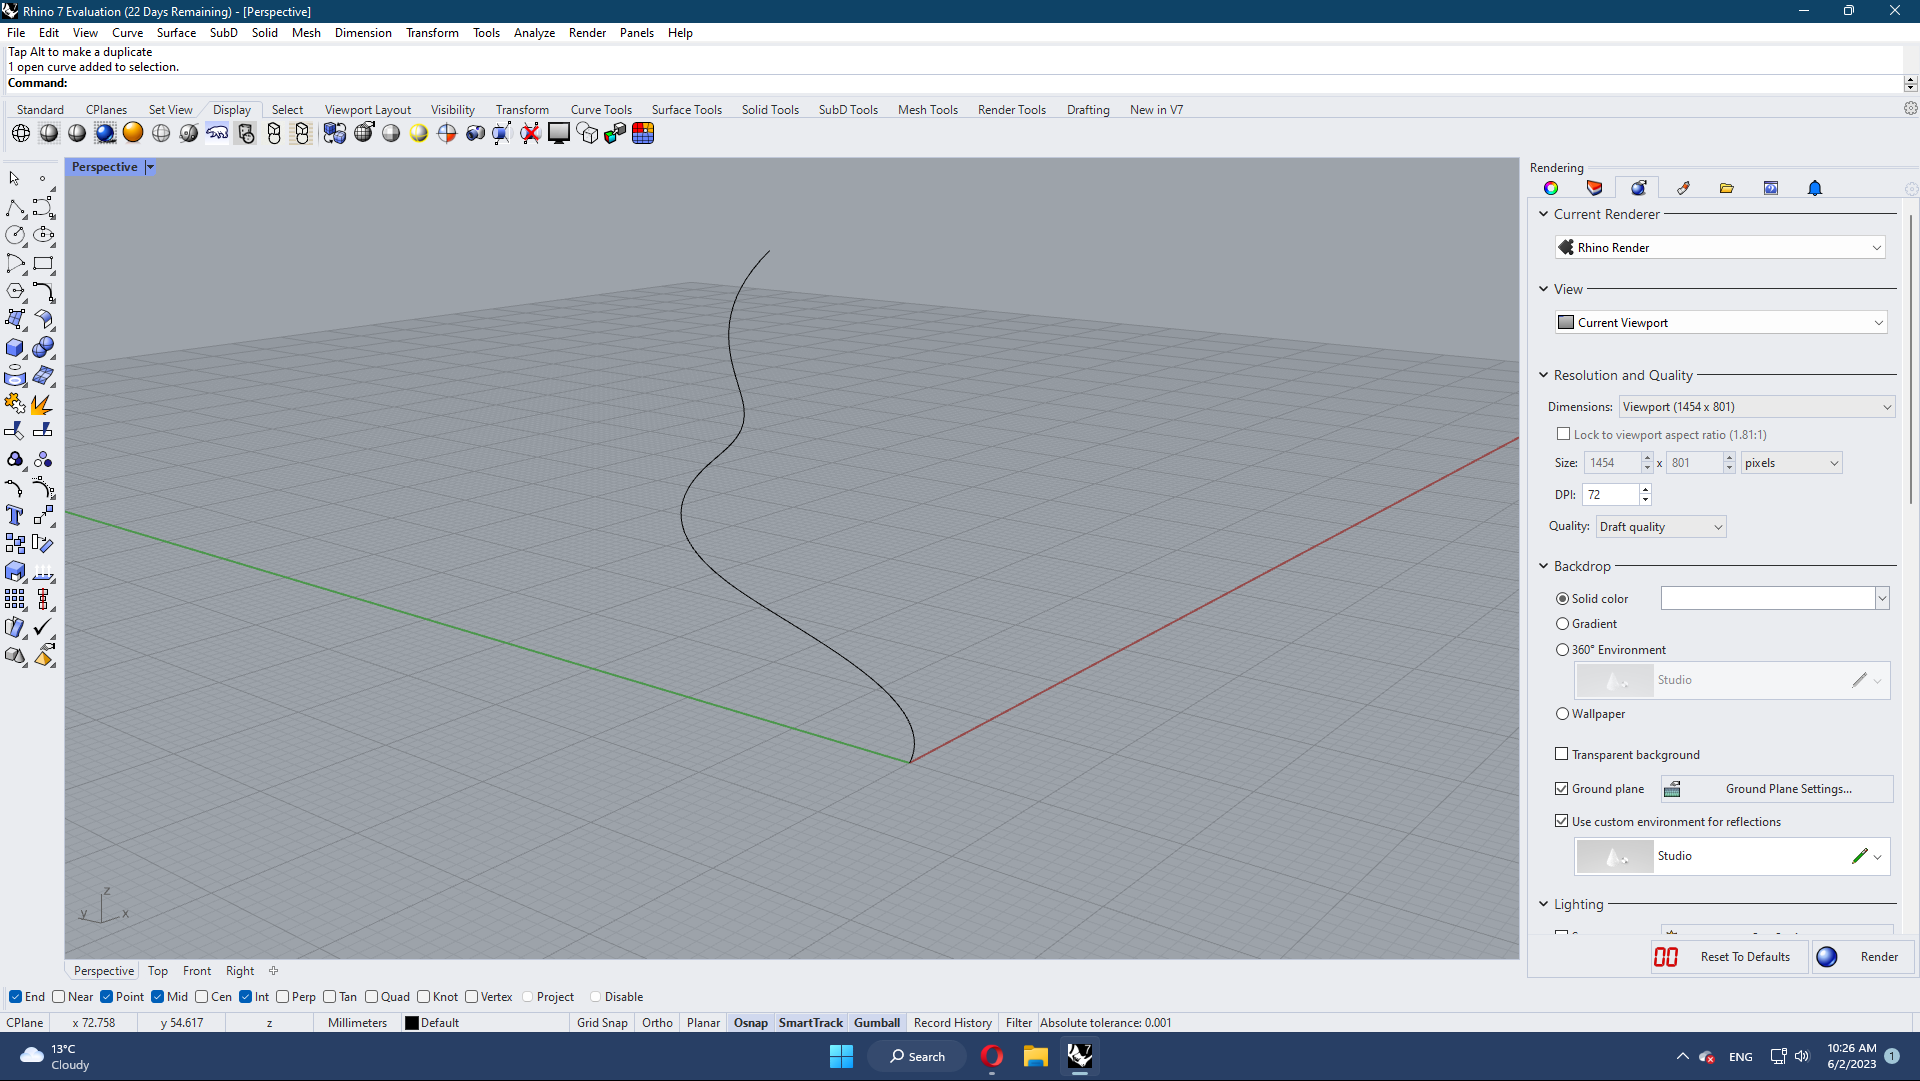Viewport: 1920px width, 1081px height.
Task: Switch viewport to Rendered display mode
Action: point(105,133)
